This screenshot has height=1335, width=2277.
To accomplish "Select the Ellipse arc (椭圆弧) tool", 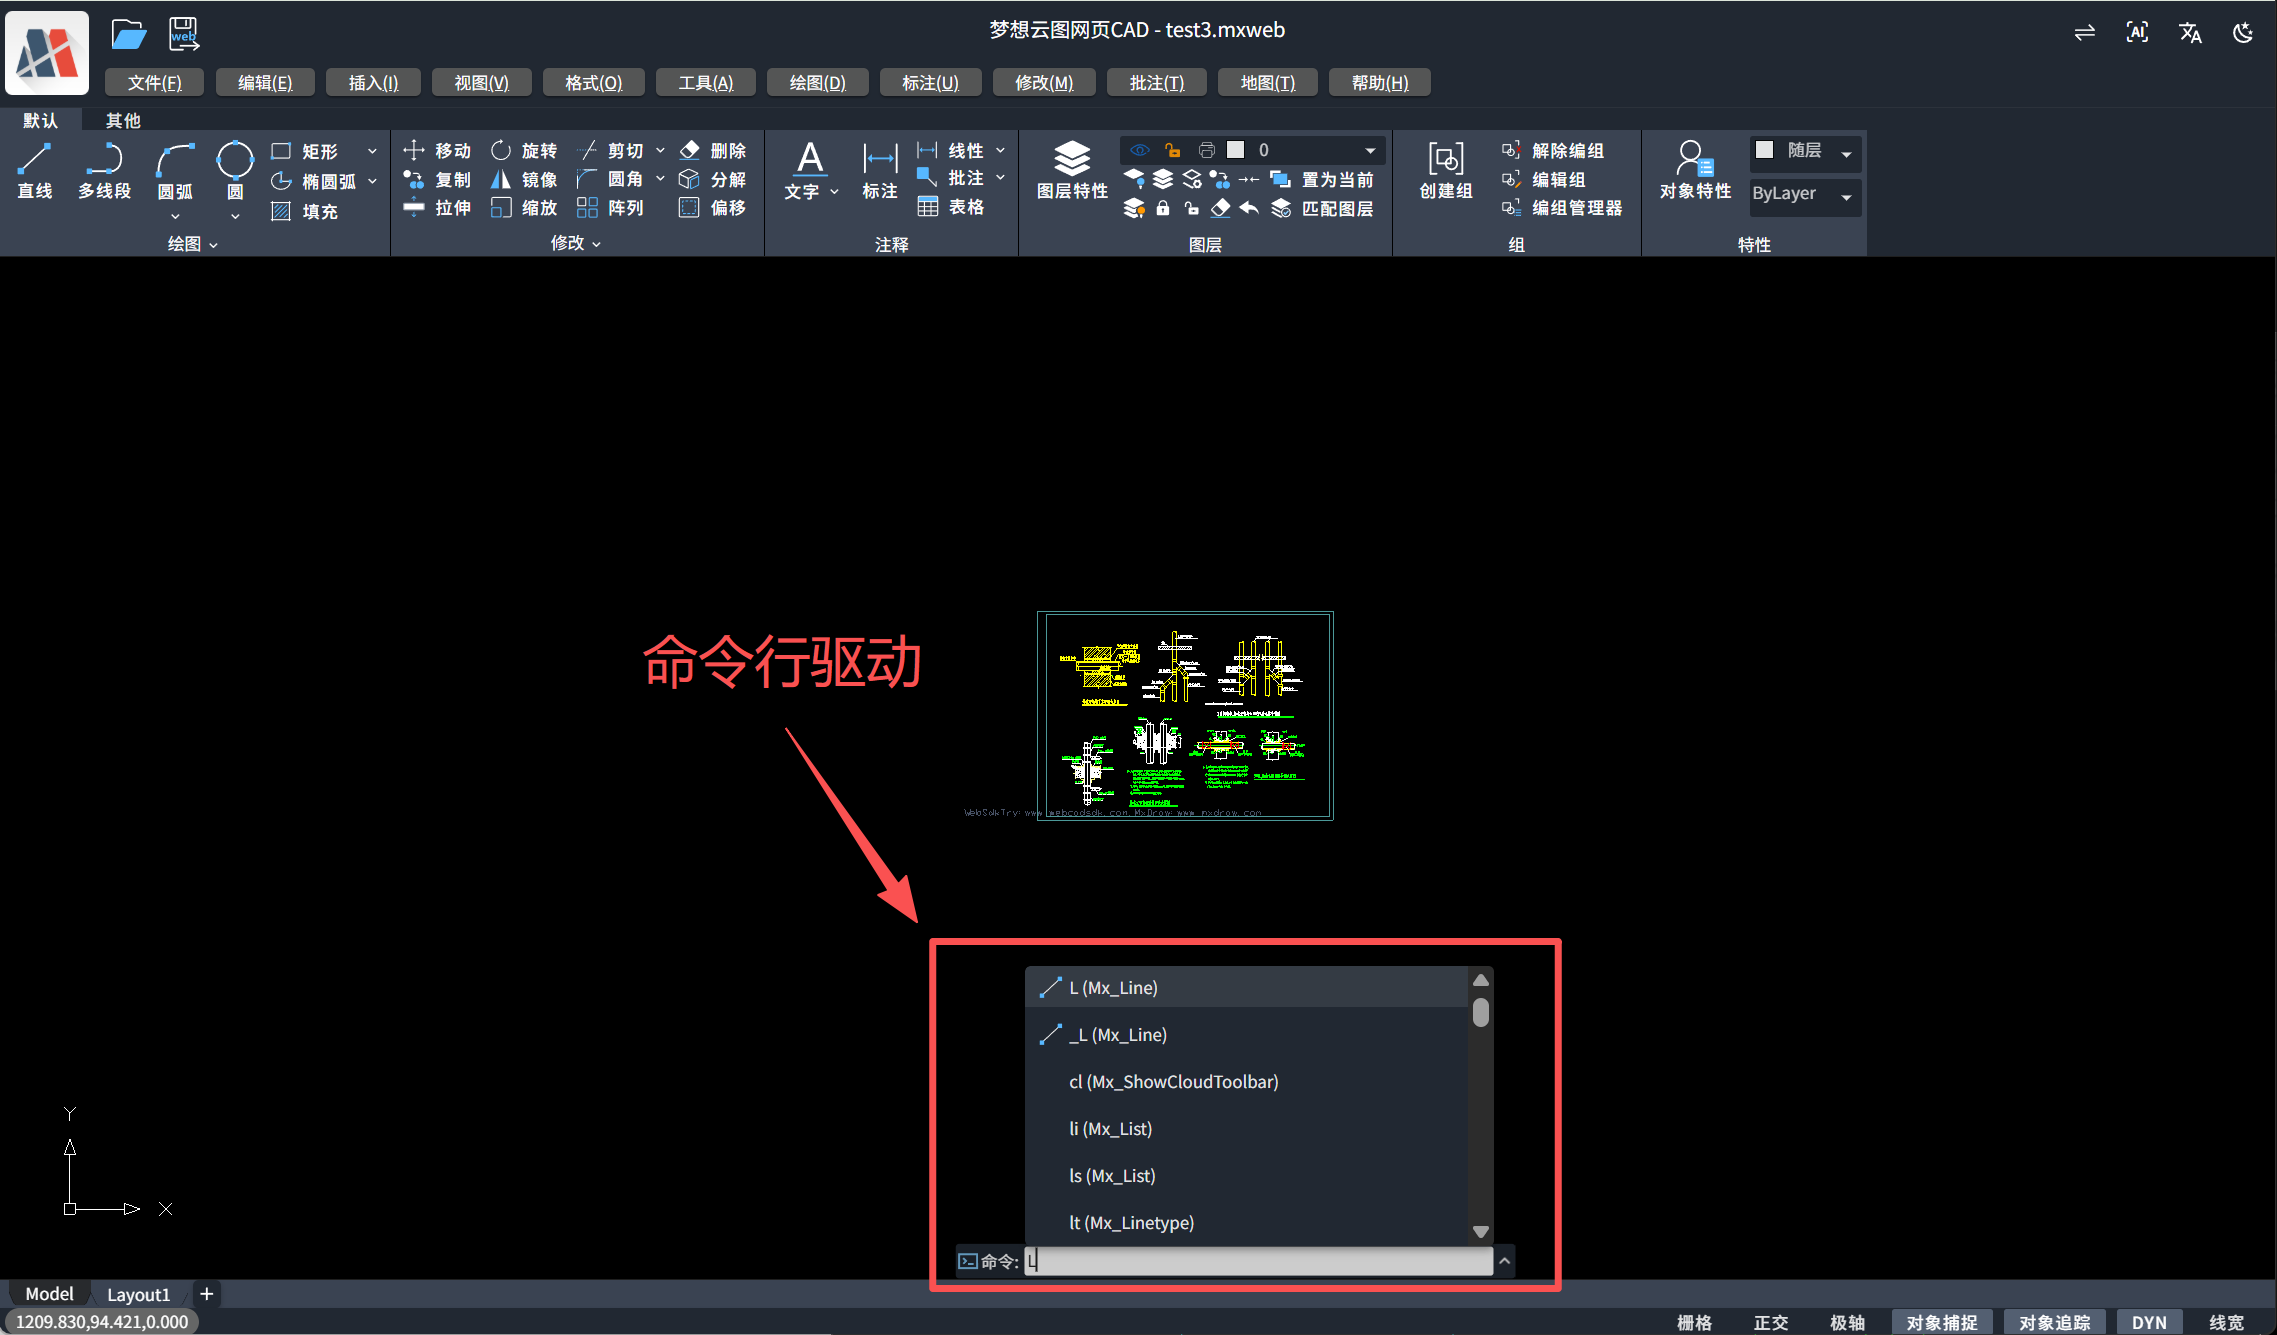I will pyautogui.click(x=314, y=181).
